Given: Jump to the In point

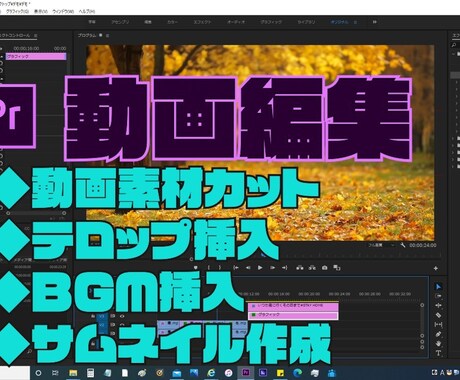Looking at the screenshot, I should click(236, 268).
